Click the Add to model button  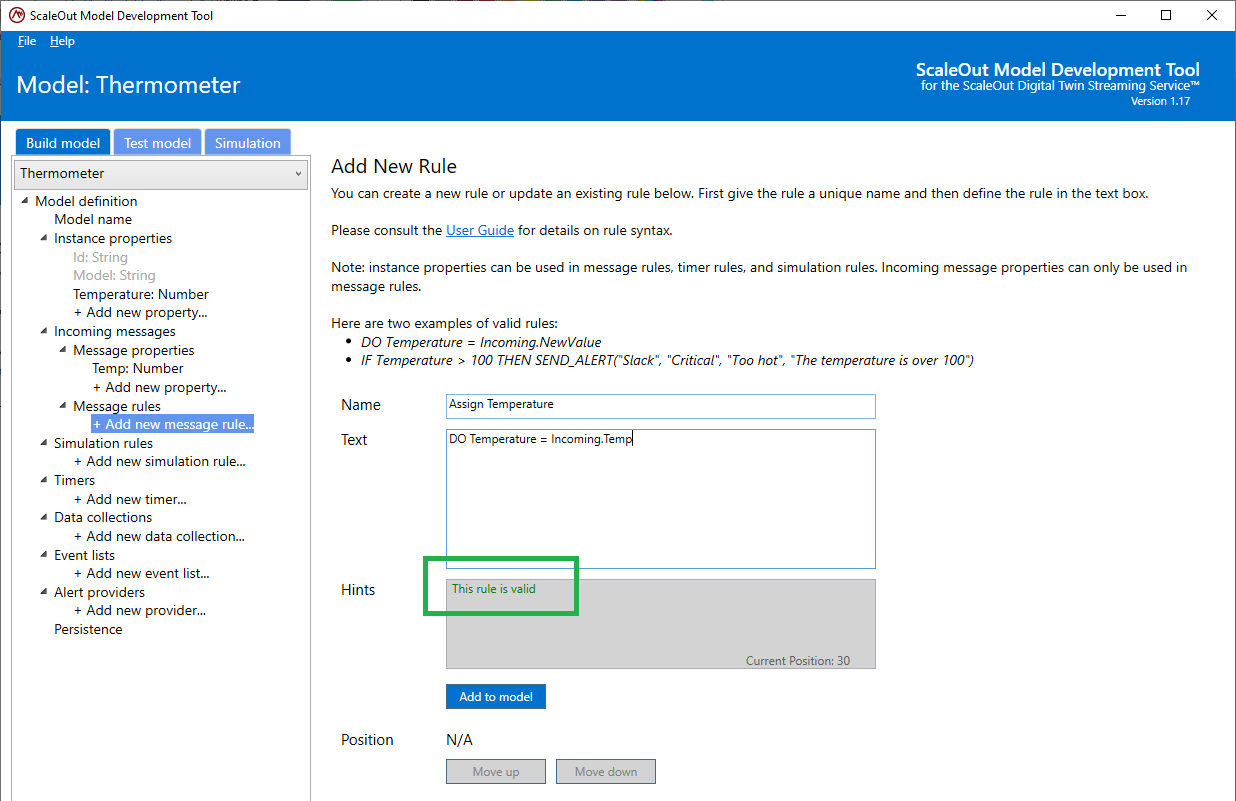tap(496, 696)
